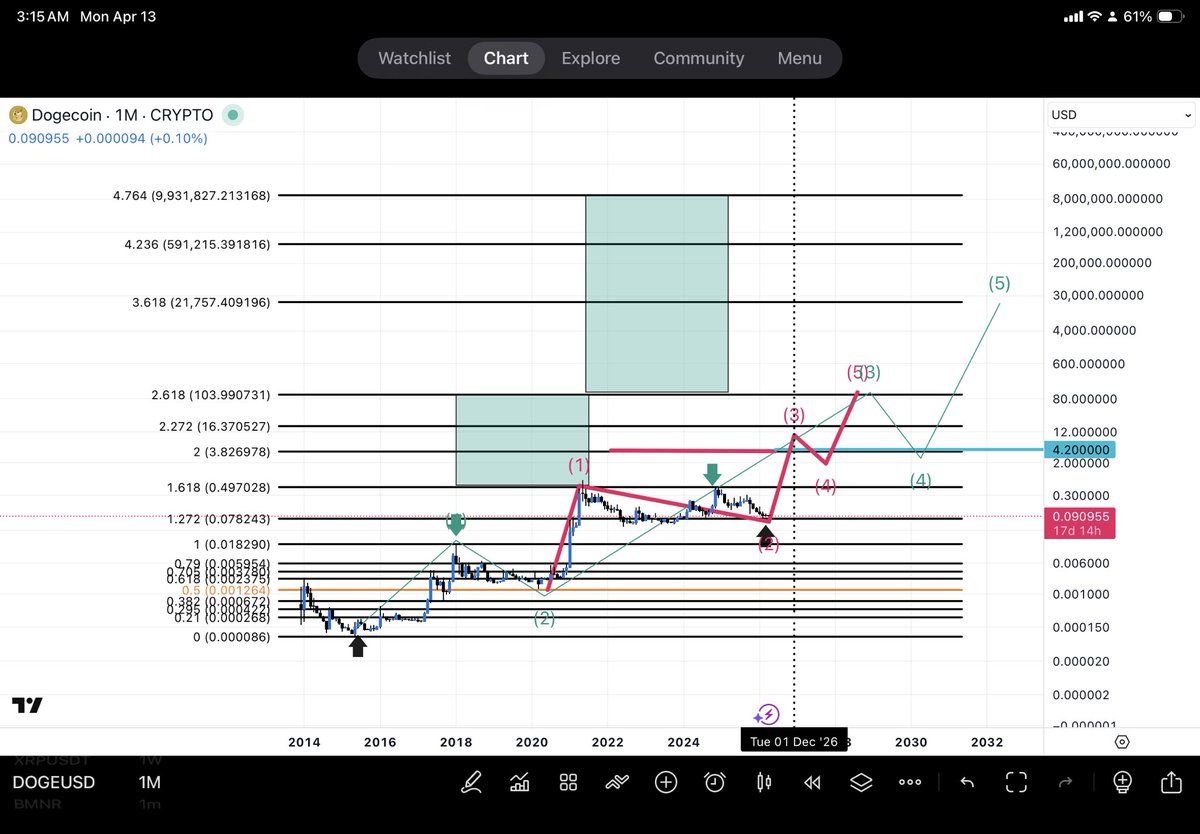The height and width of the screenshot is (834, 1200).
Task: Open the drawing tools pencil icon
Action: pyautogui.click(x=471, y=782)
